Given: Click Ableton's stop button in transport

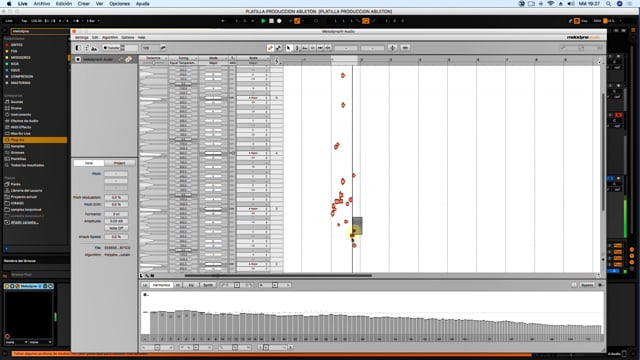Looking at the screenshot, I should click(x=271, y=21).
